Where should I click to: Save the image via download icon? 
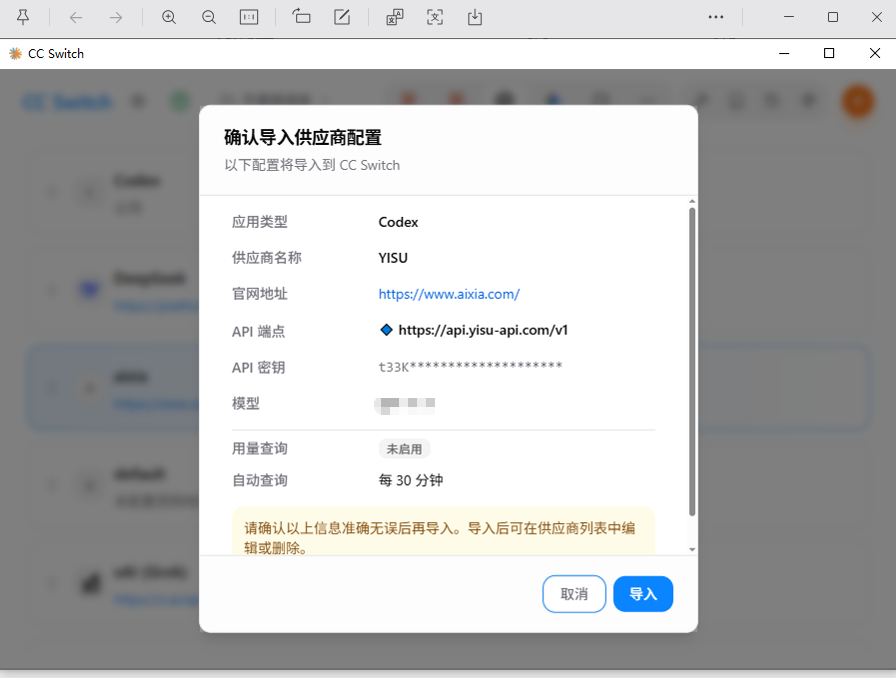point(475,17)
